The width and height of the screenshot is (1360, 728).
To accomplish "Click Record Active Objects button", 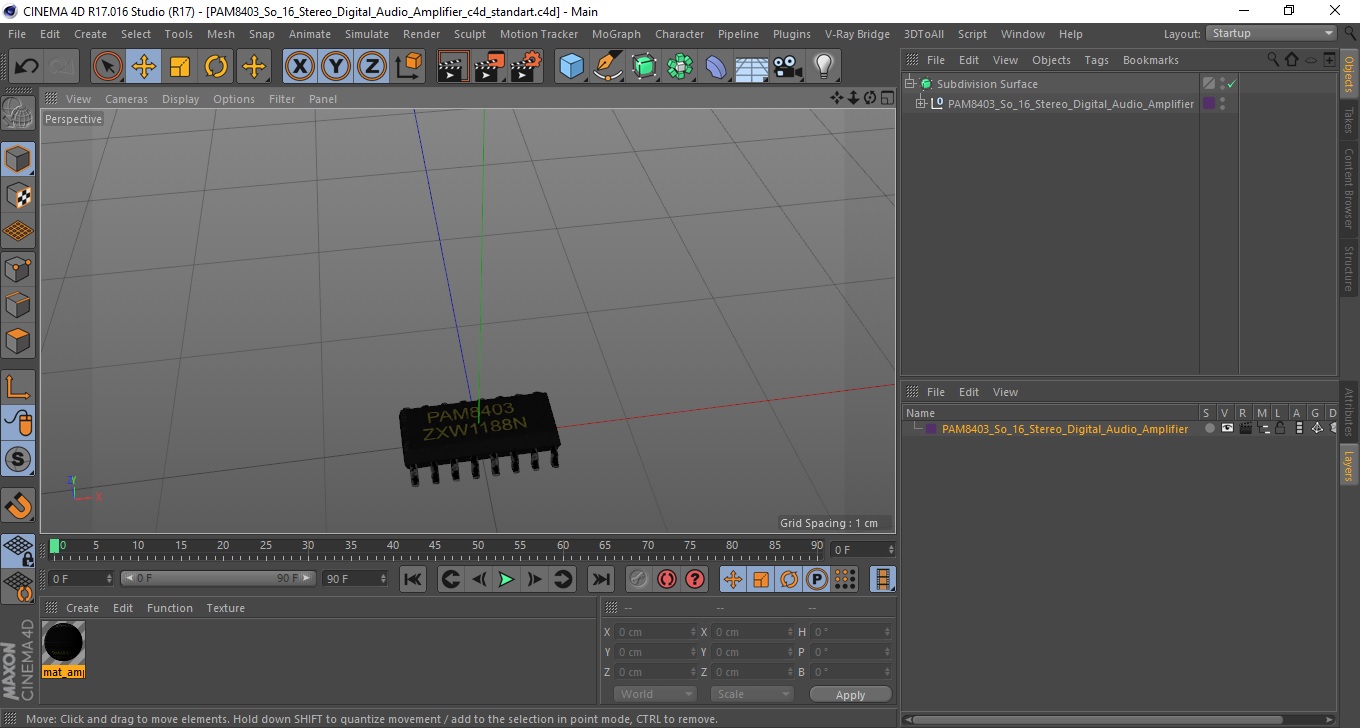I will 638,579.
